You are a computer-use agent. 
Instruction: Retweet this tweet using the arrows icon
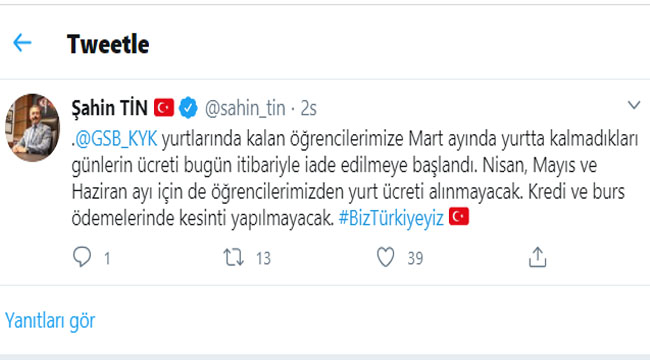click(233, 257)
